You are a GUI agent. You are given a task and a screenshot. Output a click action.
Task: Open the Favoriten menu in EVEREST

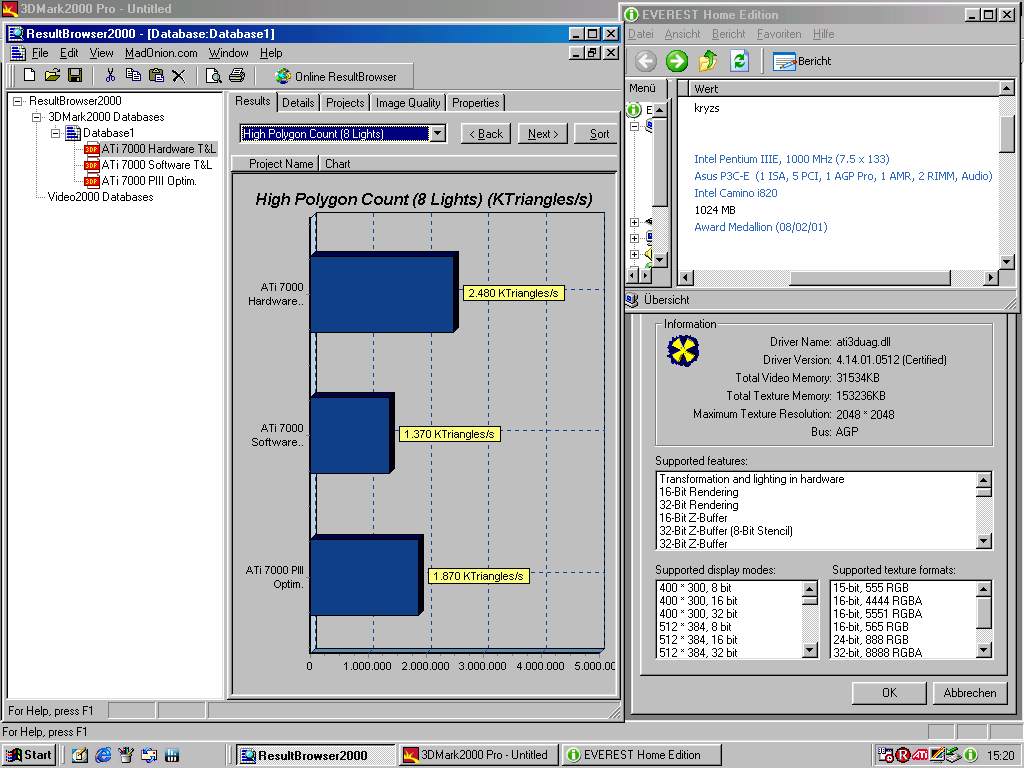pos(779,34)
